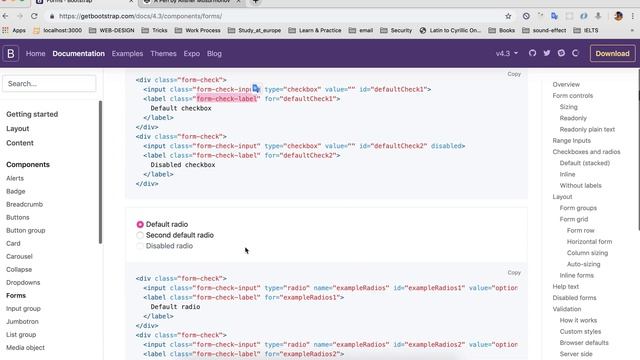Copy the checkbox code snippet
This screenshot has width=640, height=360.
514,74
